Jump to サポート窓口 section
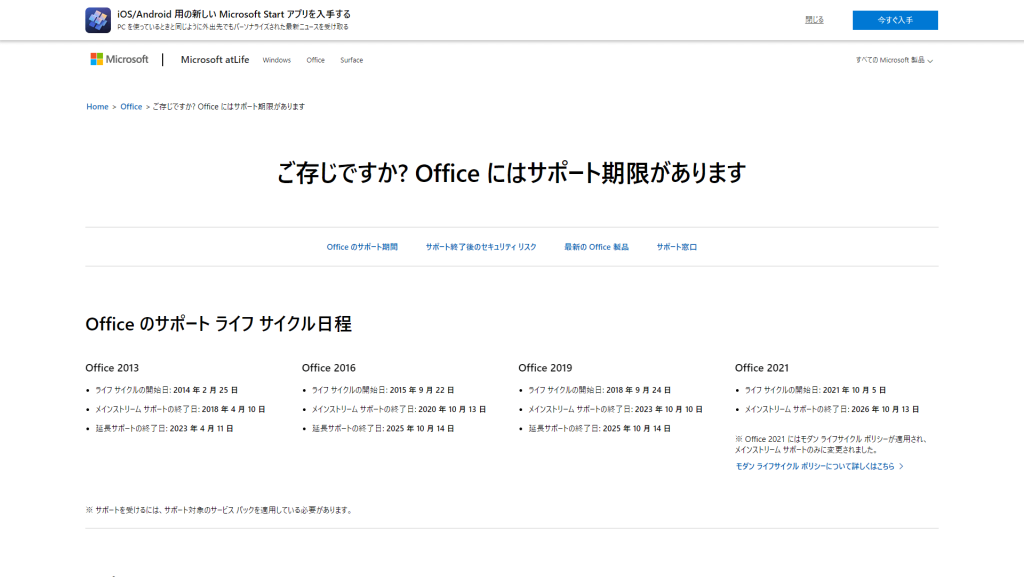 (677, 247)
